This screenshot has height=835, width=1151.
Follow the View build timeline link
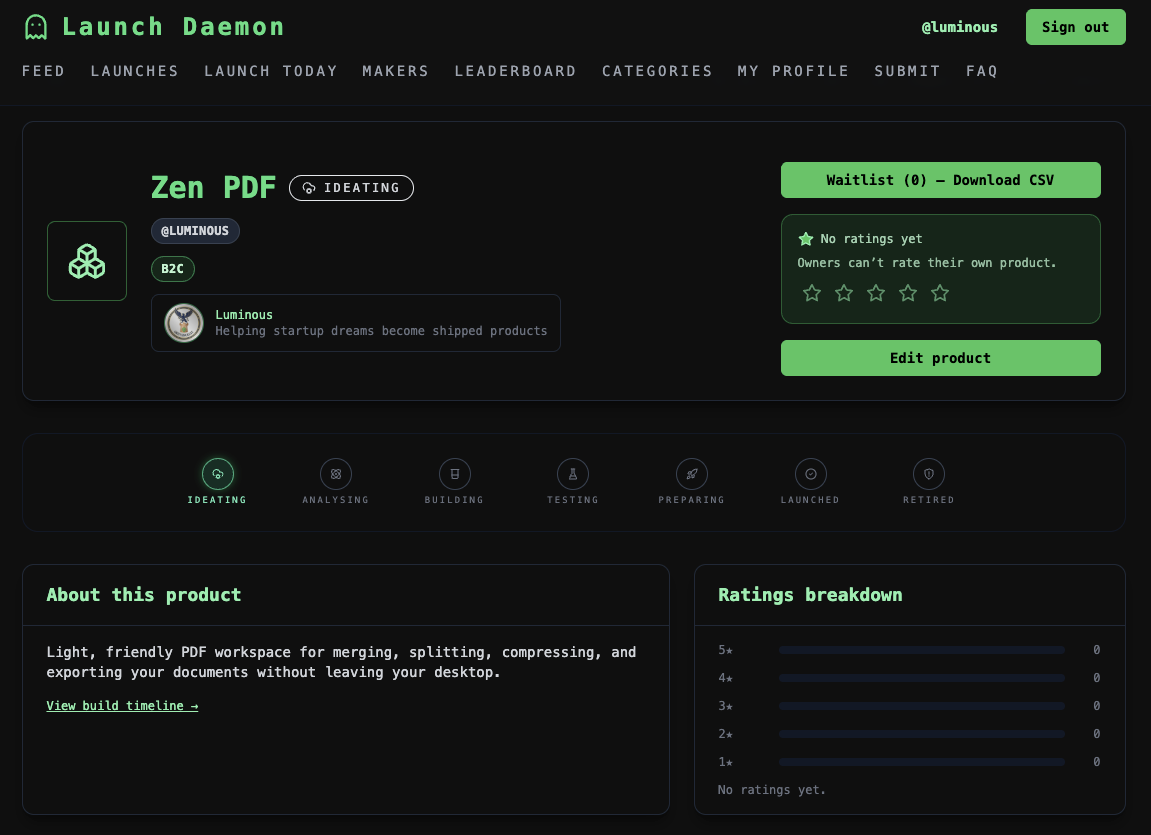pyautogui.click(x=122, y=705)
